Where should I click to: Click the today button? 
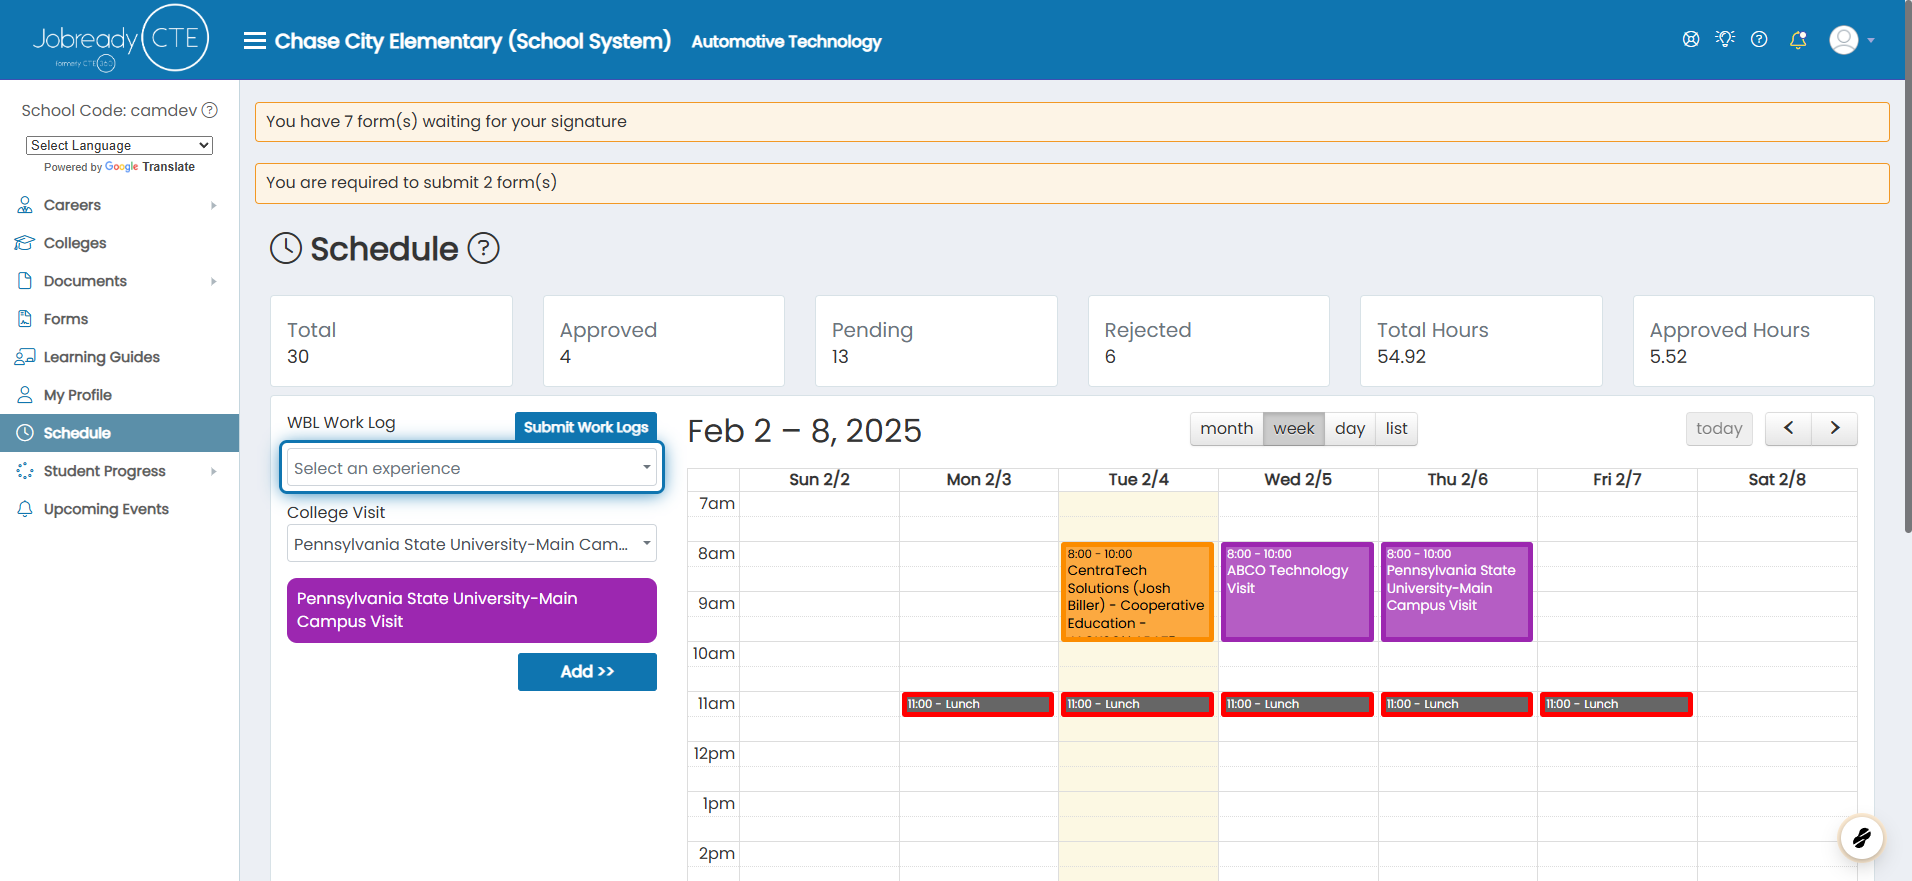tap(1719, 428)
